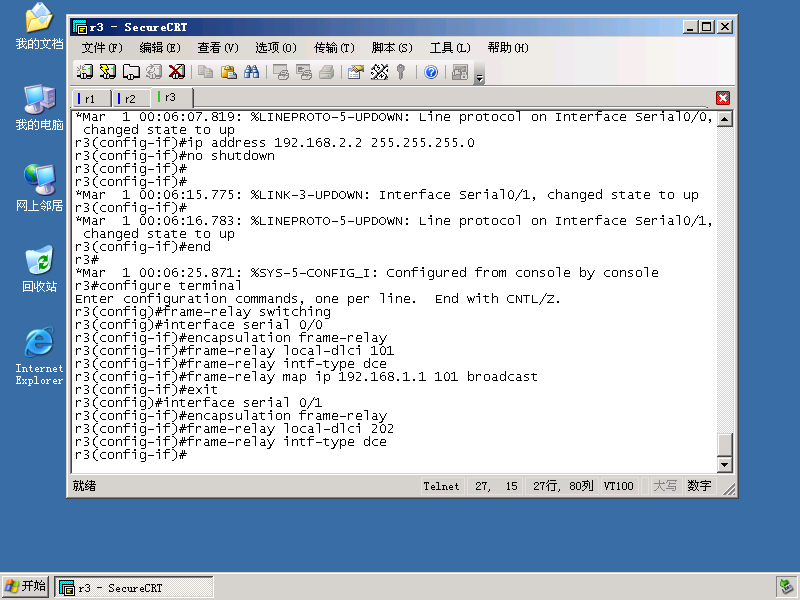The width and height of the screenshot is (800, 600).
Task: Click the grayed SecureFX lock icon
Action: (460, 72)
